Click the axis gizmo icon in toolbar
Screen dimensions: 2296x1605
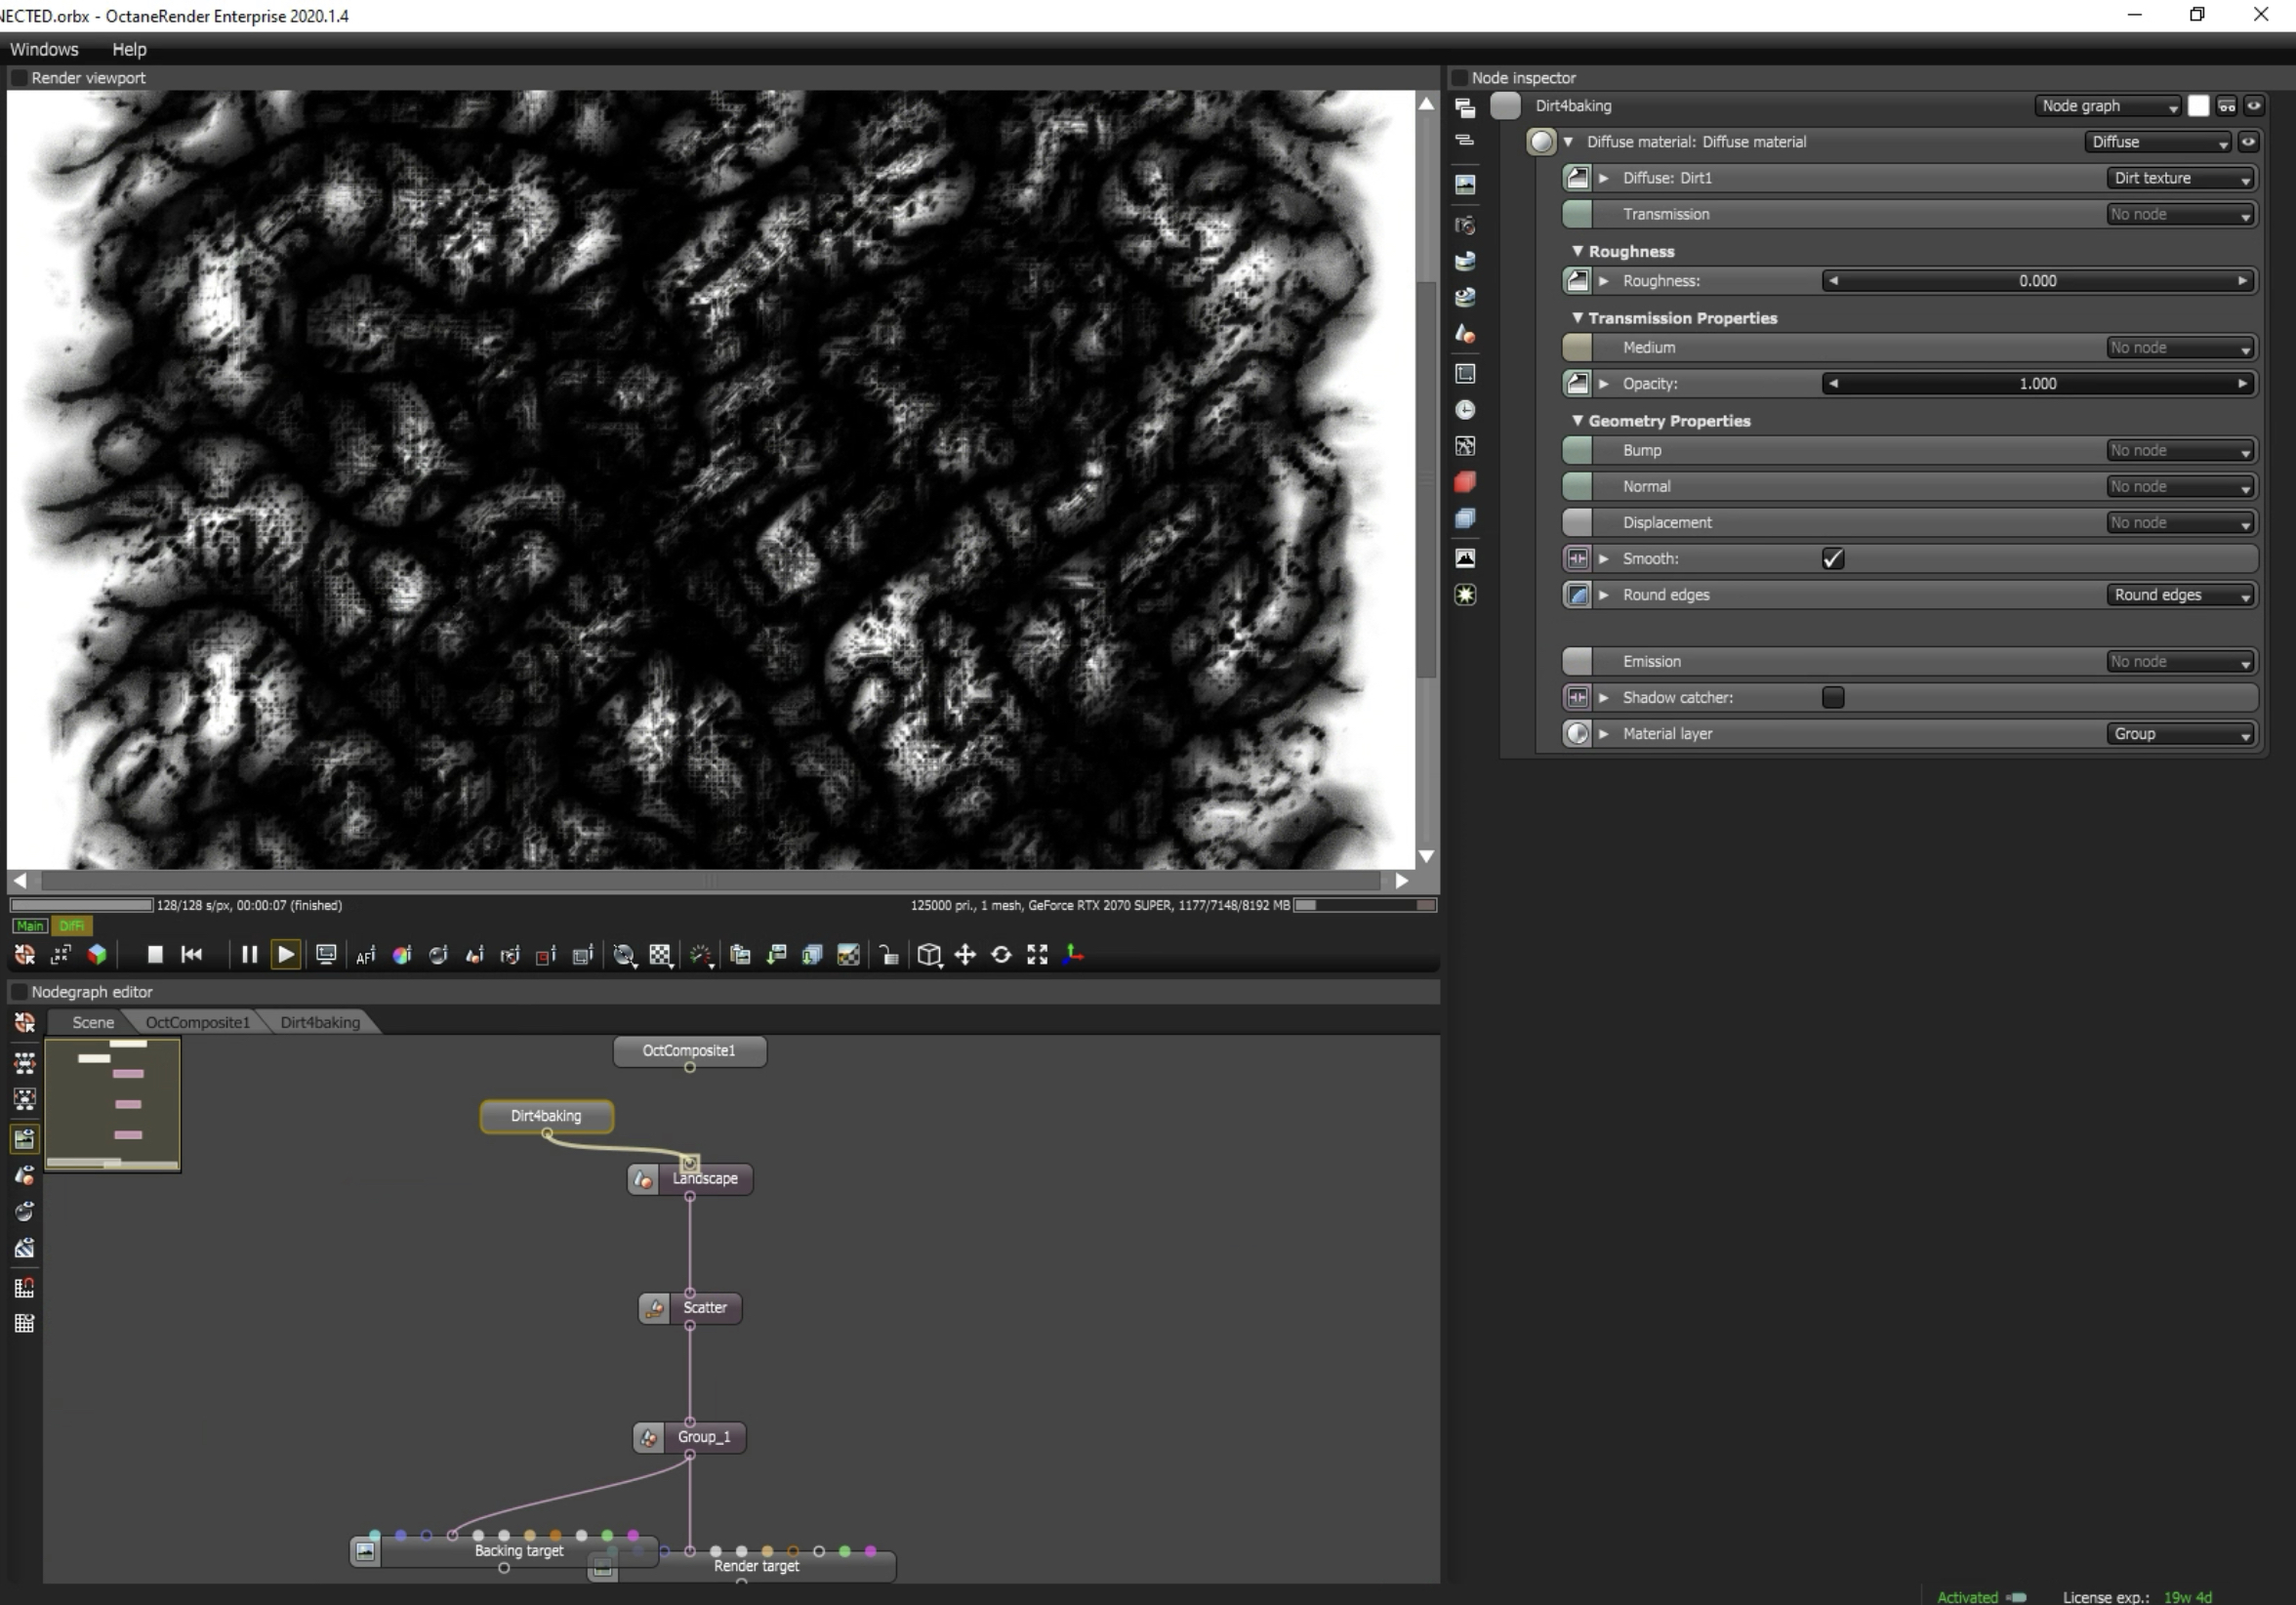1074,955
